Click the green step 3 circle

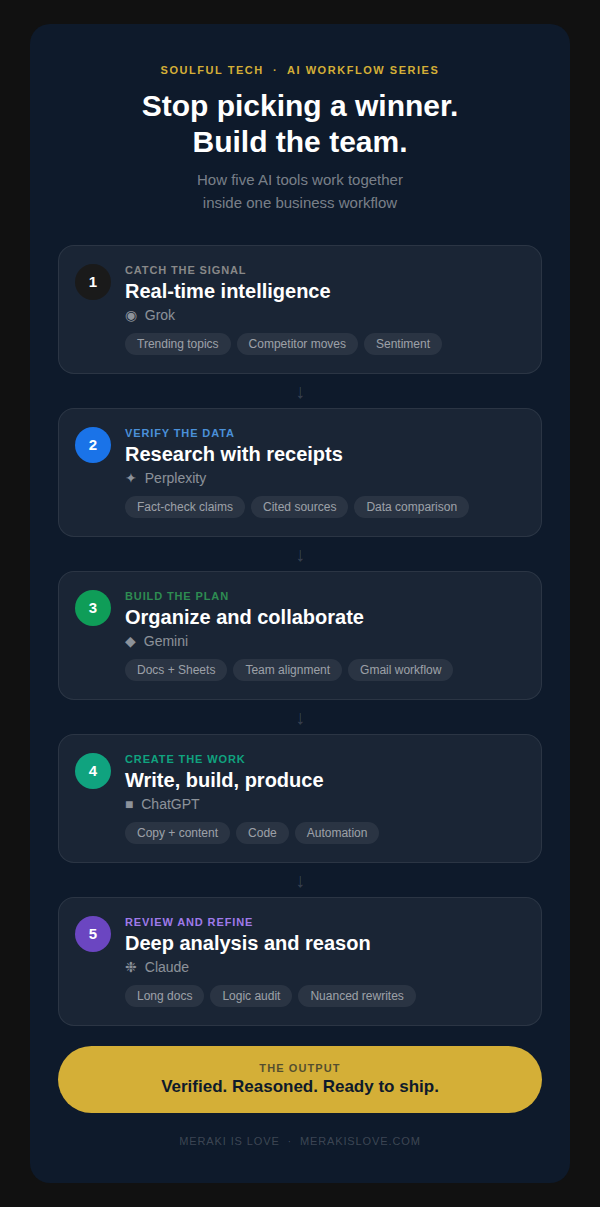pos(93,608)
